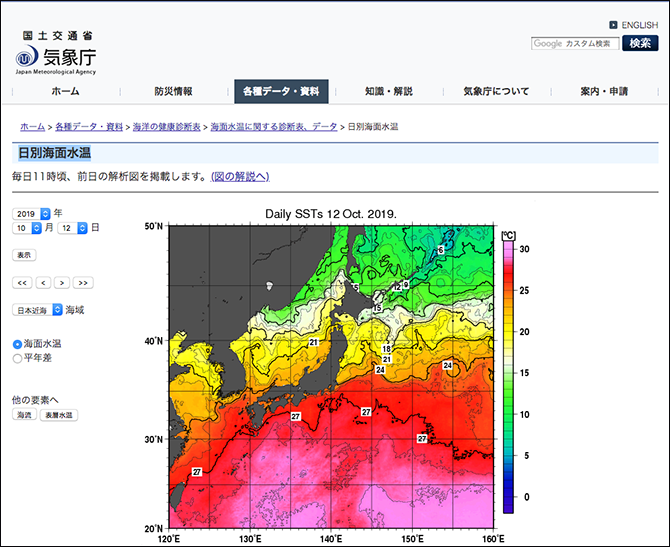Click the < previous day button

43,283
